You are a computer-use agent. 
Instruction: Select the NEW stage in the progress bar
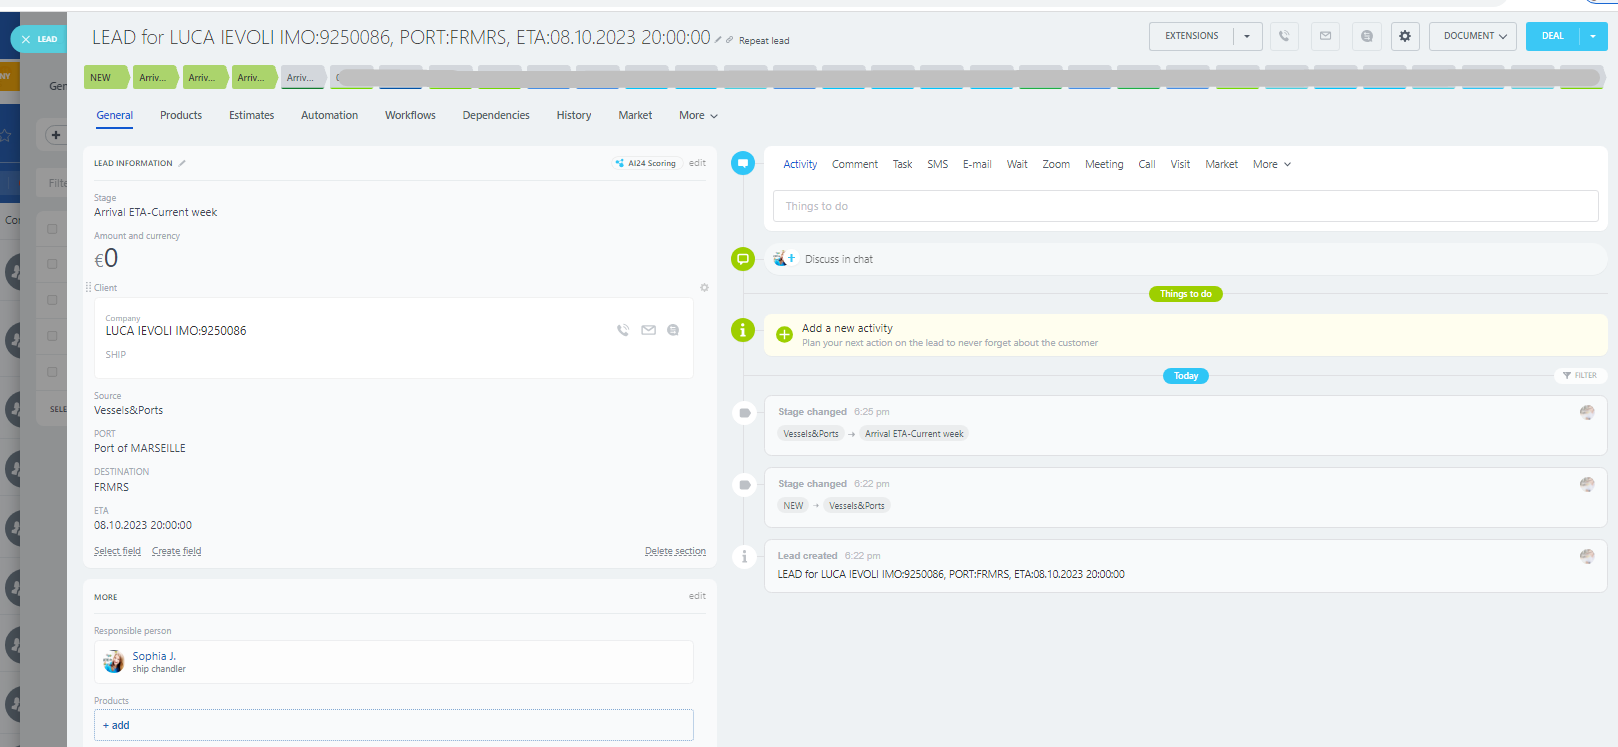point(102,77)
